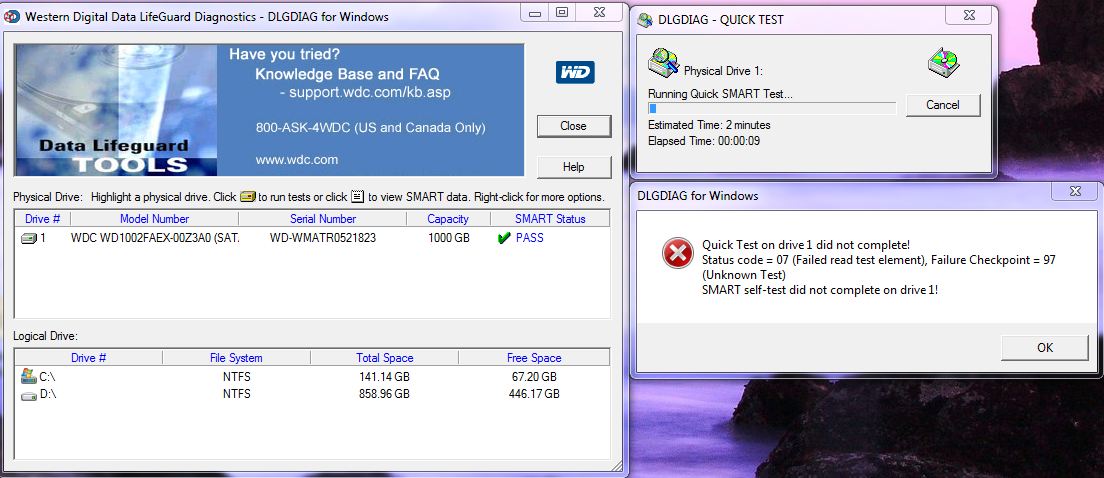Click the red error icon in DLGDIAG dialog

pyautogui.click(x=677, y=253)
